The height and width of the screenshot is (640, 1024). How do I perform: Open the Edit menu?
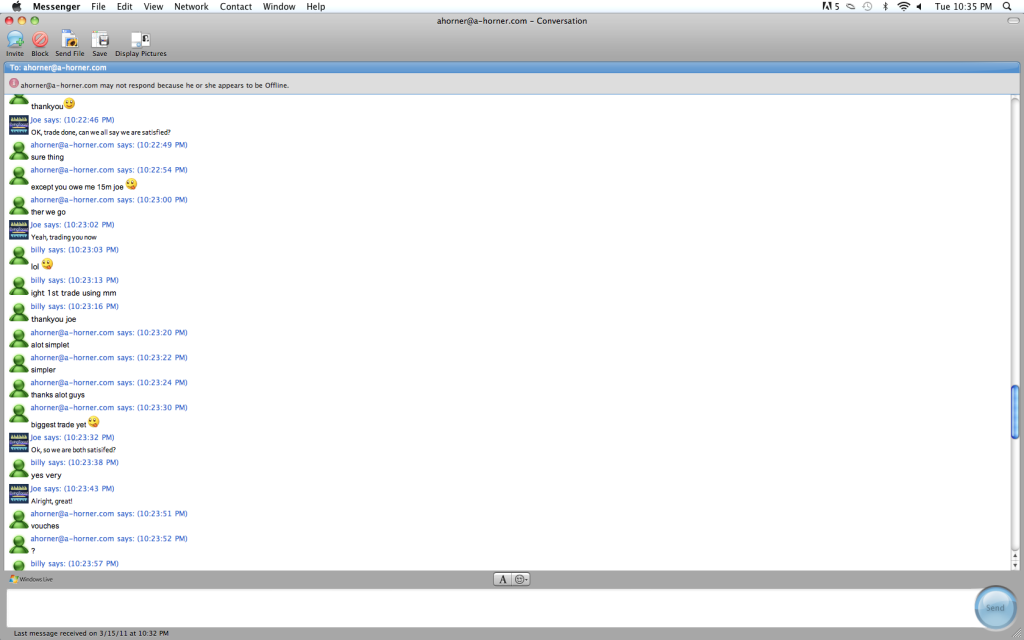tap(124, 7)
